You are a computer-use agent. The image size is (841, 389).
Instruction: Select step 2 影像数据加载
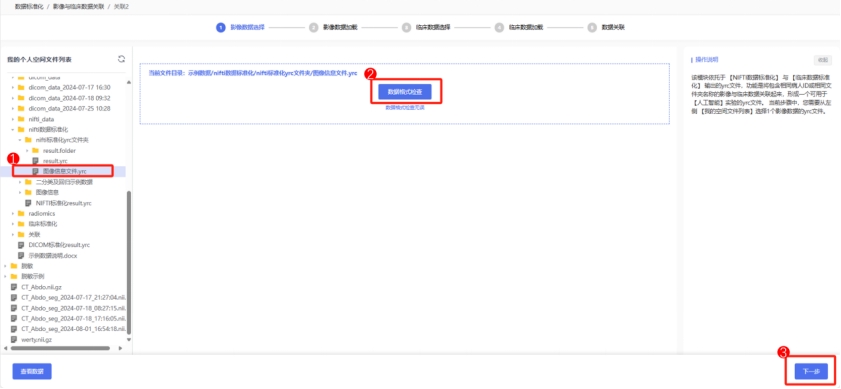tap(333, 27)
